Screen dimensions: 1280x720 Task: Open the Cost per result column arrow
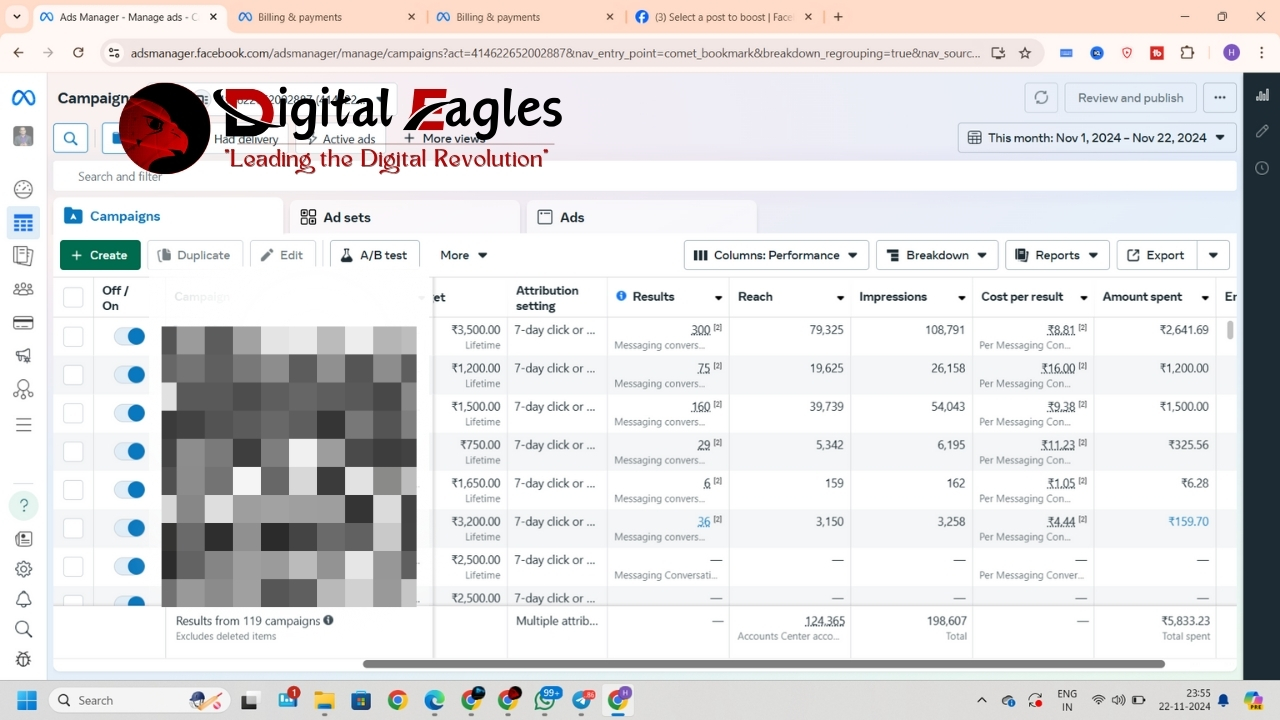(1083, 298)
